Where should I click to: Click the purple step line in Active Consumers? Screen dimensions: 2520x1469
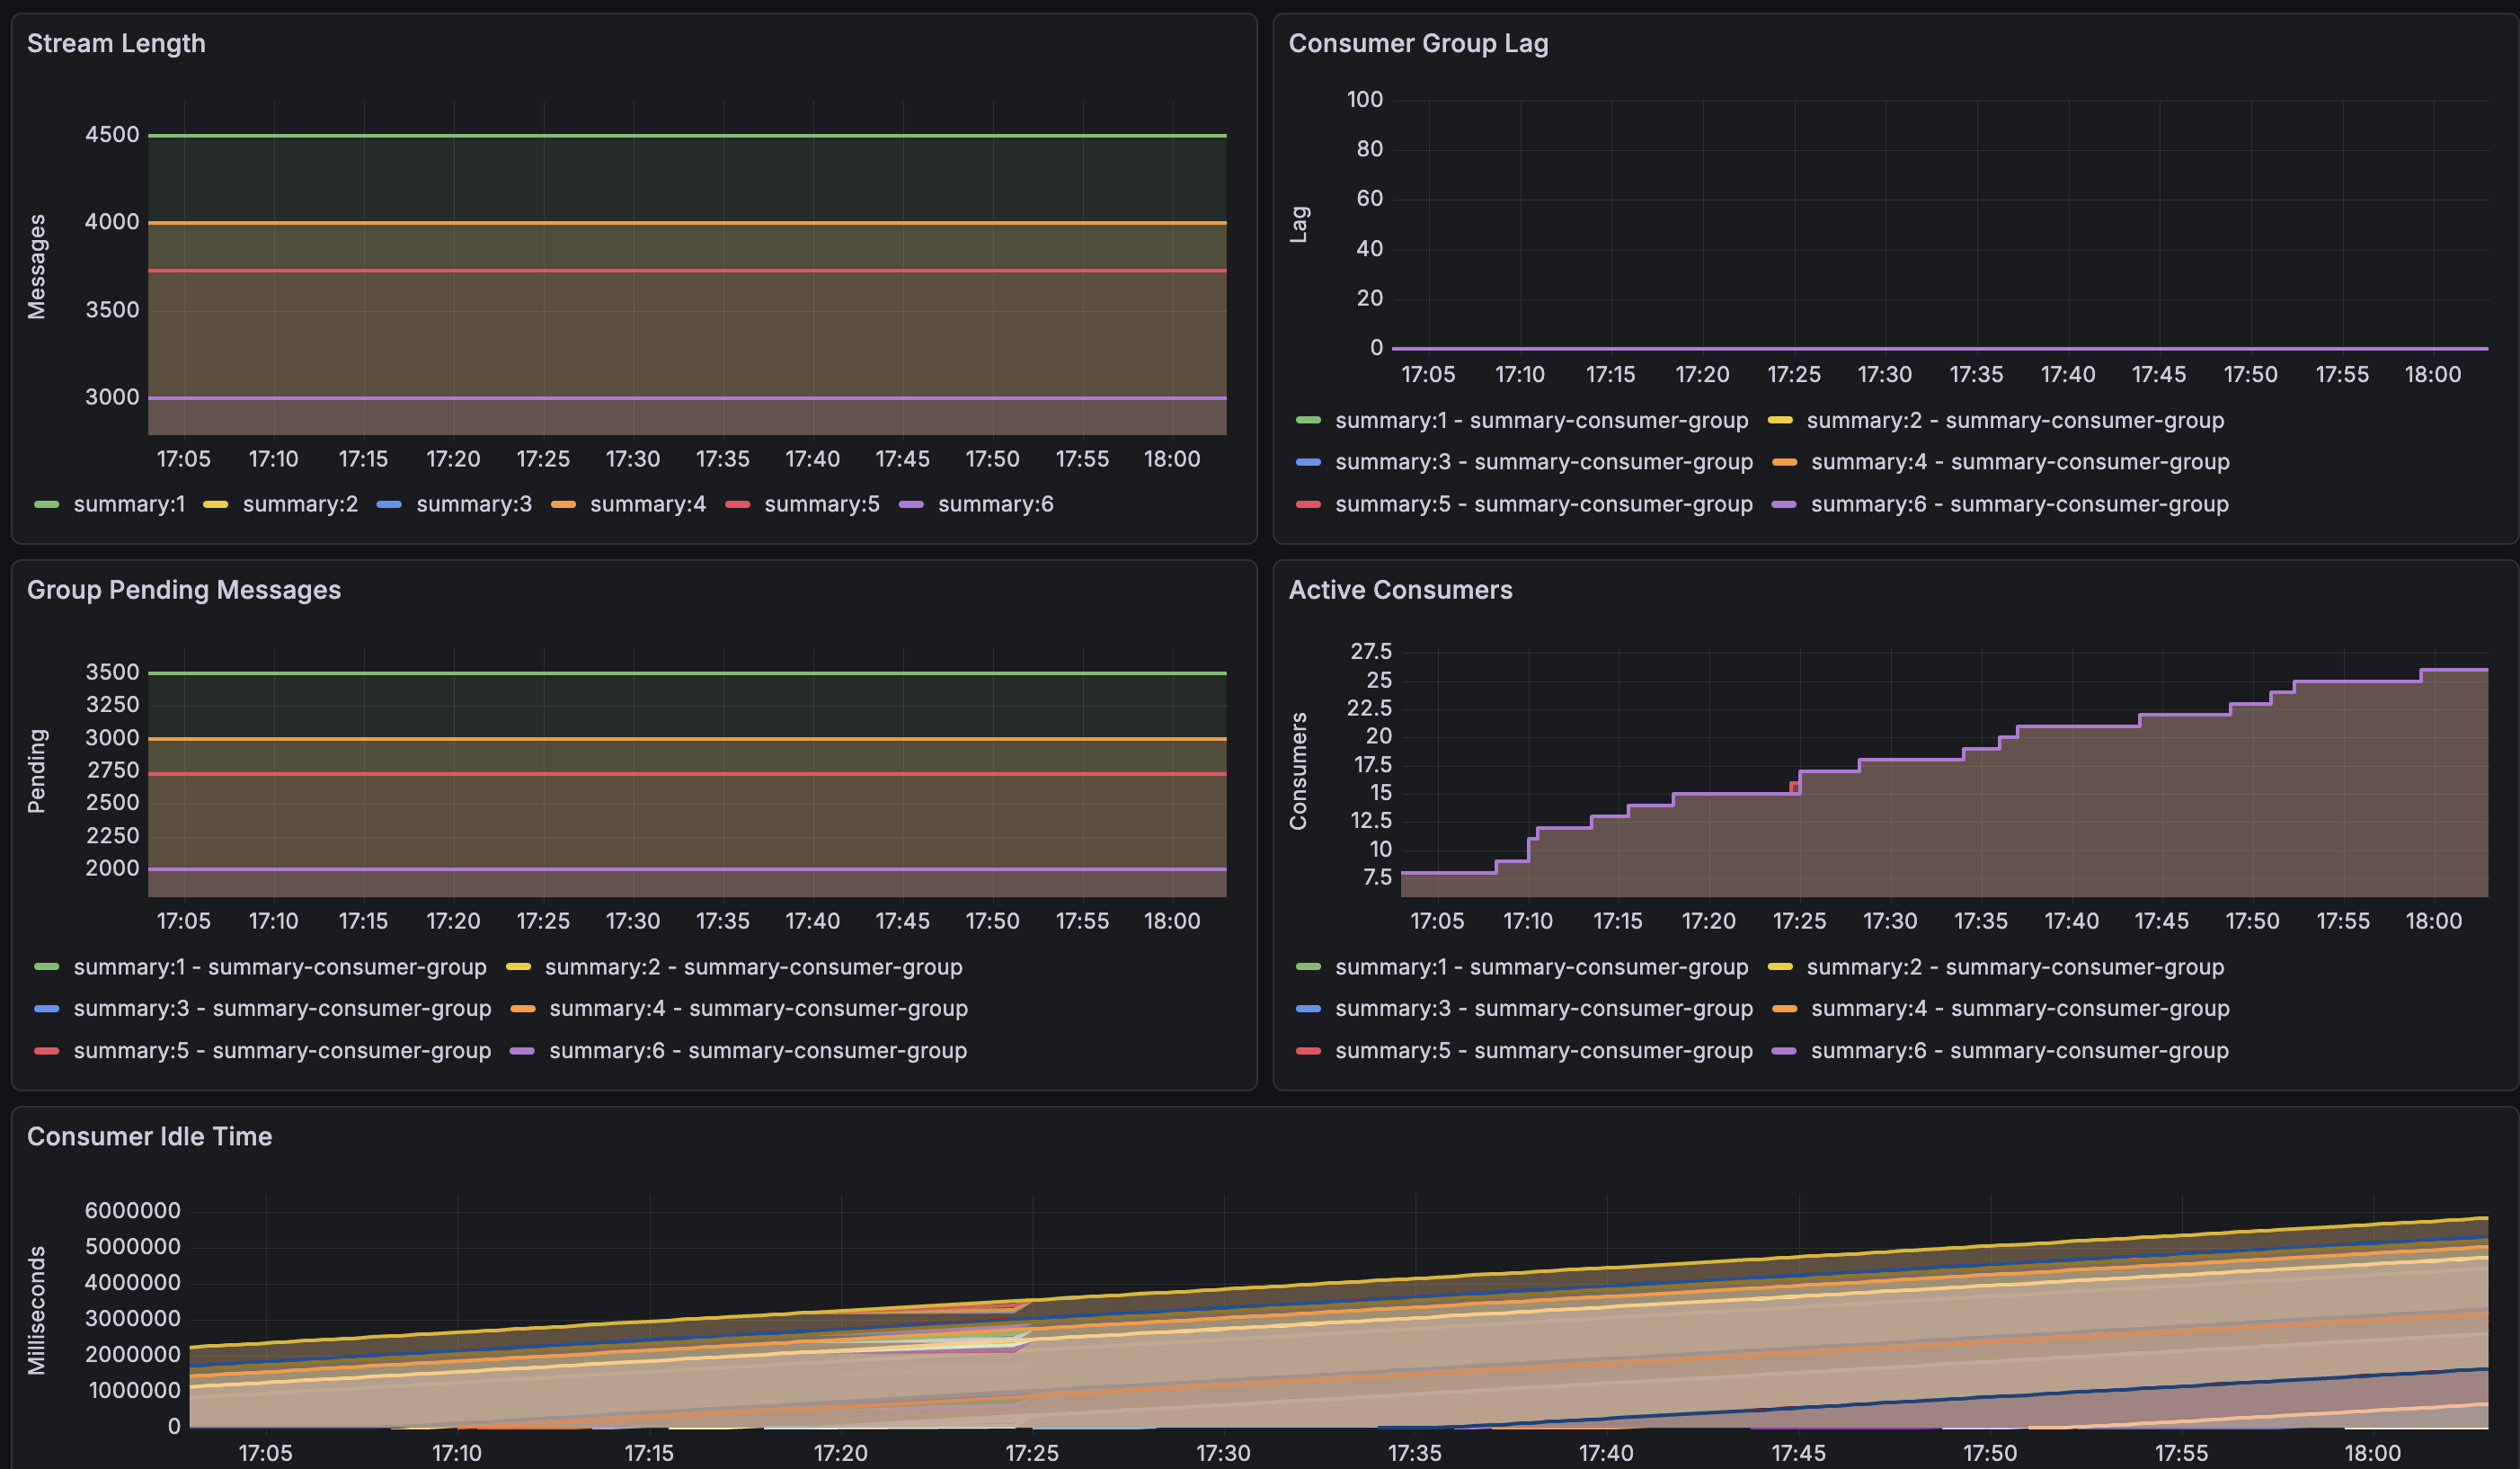tap(2080, 726)
